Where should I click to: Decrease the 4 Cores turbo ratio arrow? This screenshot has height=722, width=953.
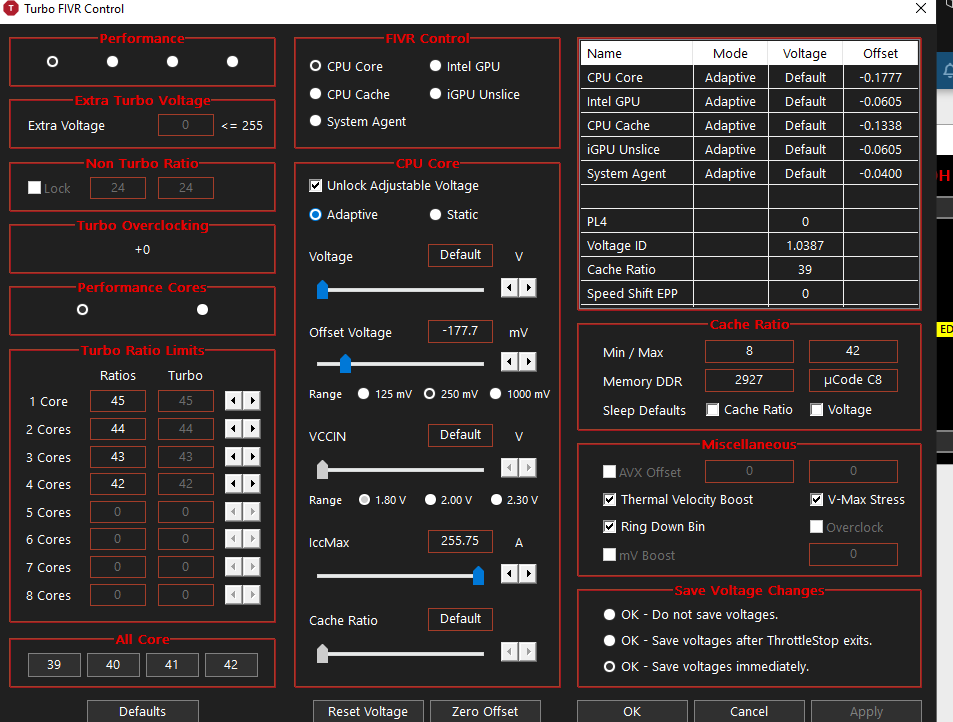click(233, 484)
